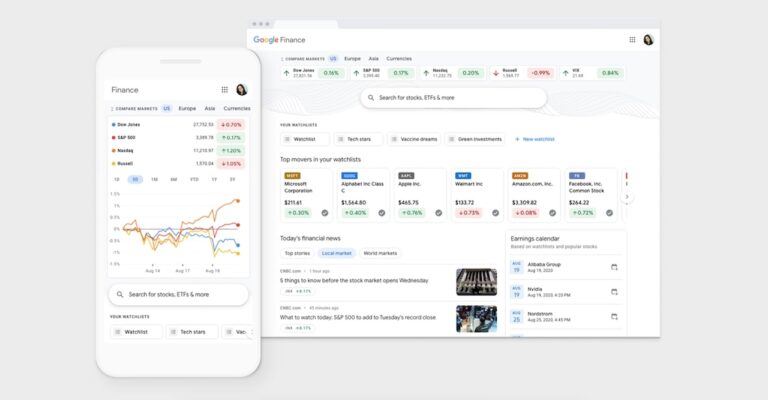Click list icon on Vaccine dreams chip
Viewport: 768px width, 400px height.
394,140
